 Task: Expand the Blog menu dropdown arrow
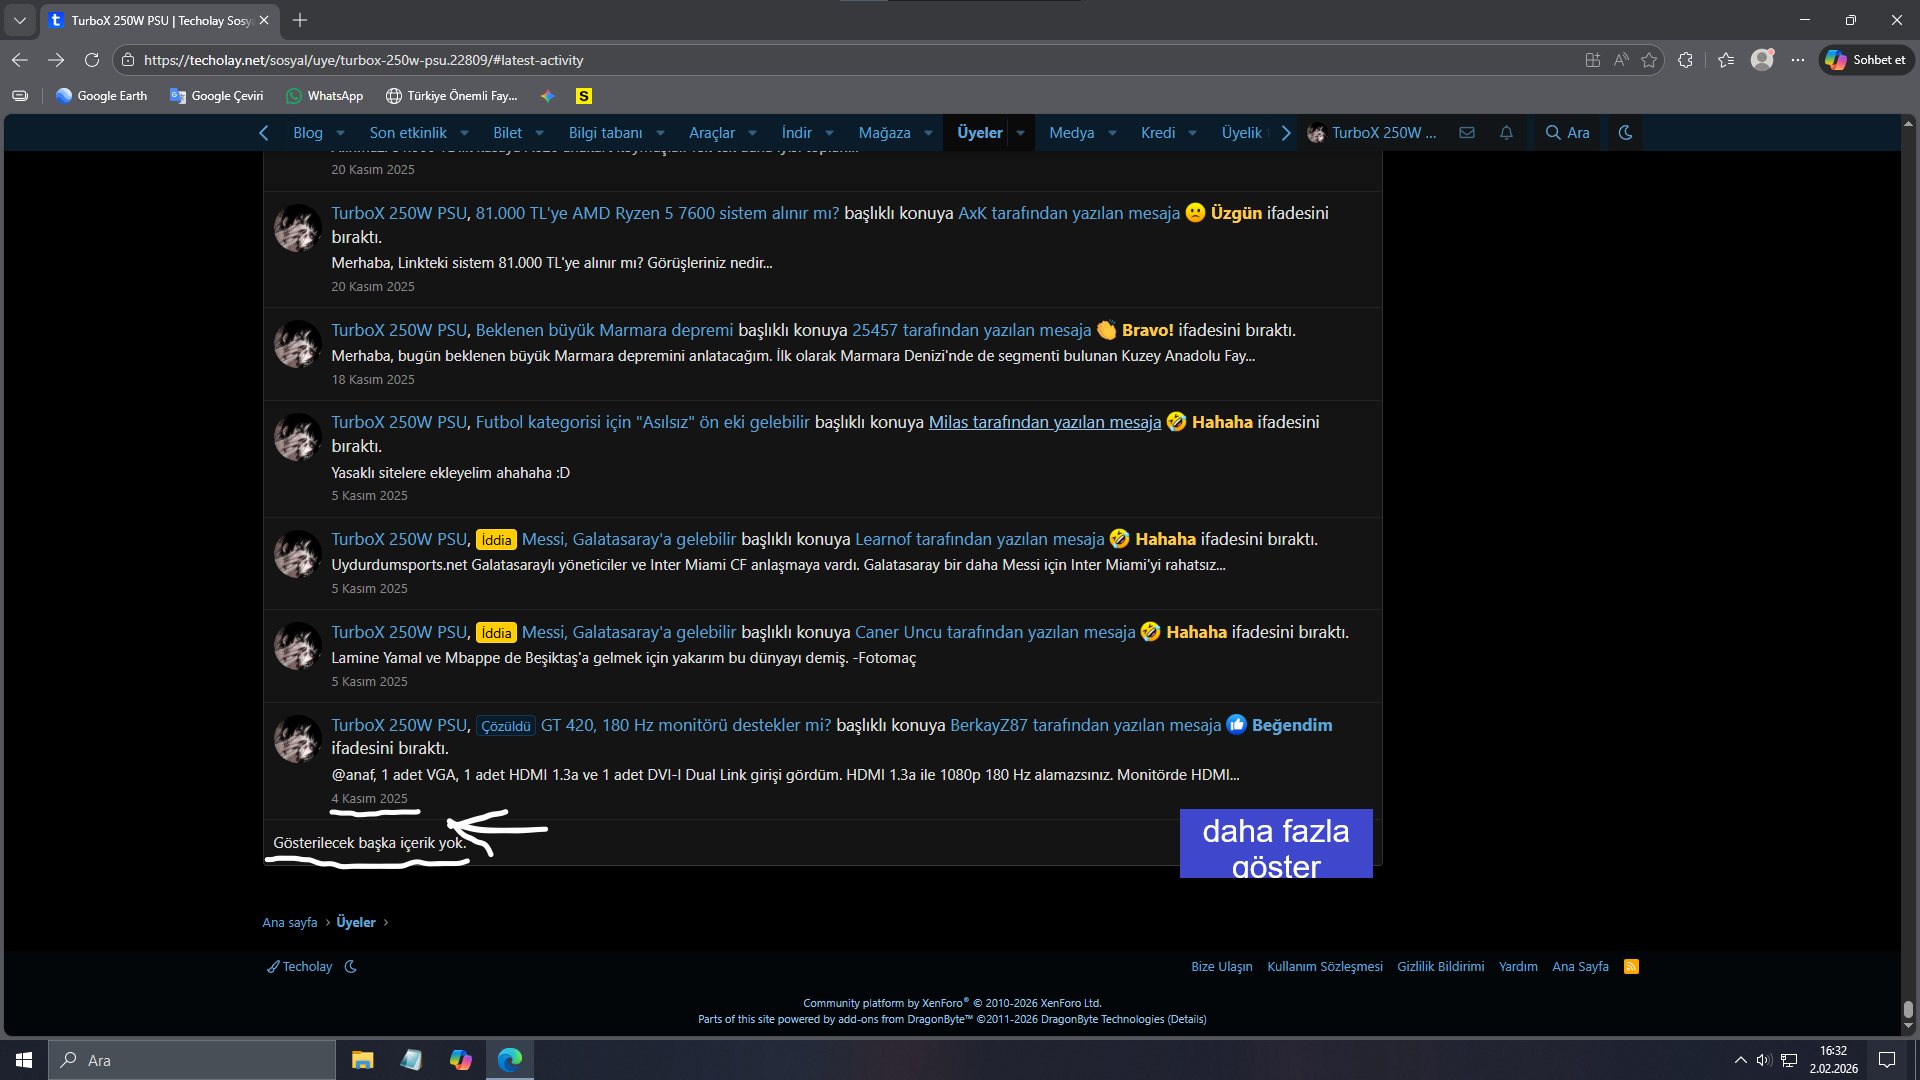coord(340,133)
